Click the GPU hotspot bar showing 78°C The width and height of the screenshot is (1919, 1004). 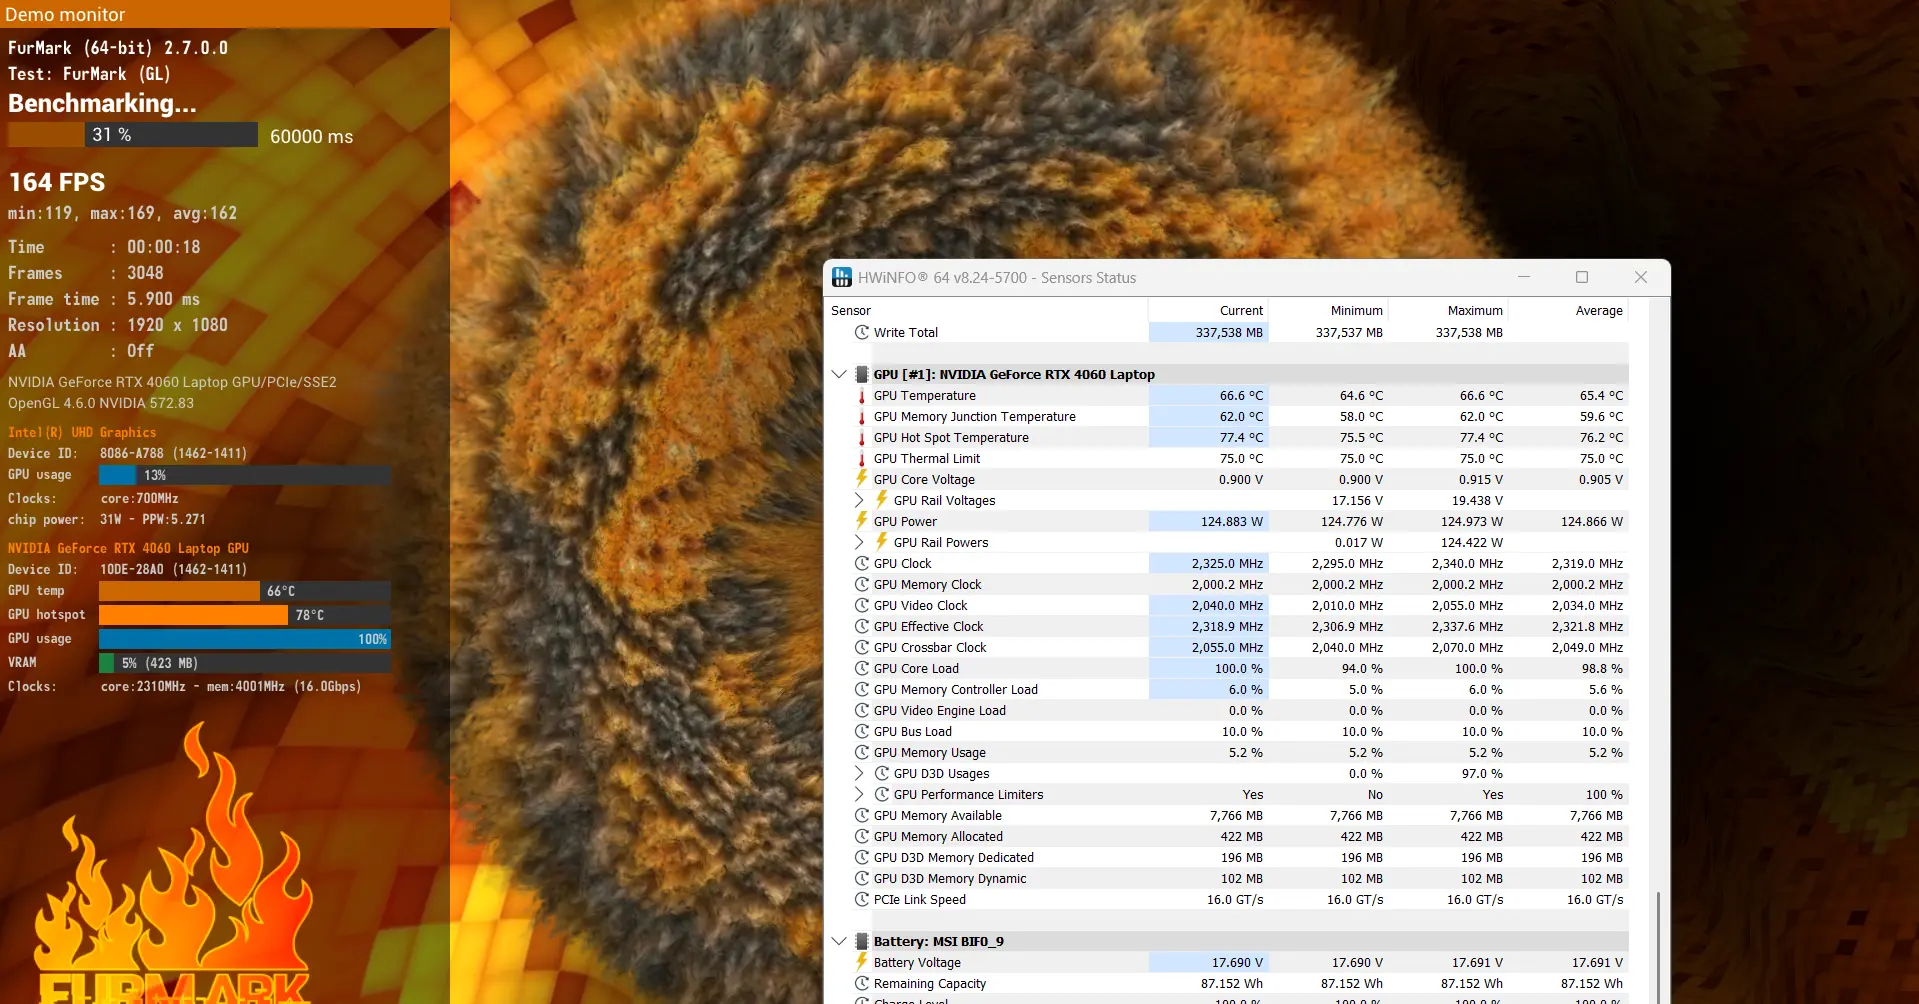click(245, 615)
